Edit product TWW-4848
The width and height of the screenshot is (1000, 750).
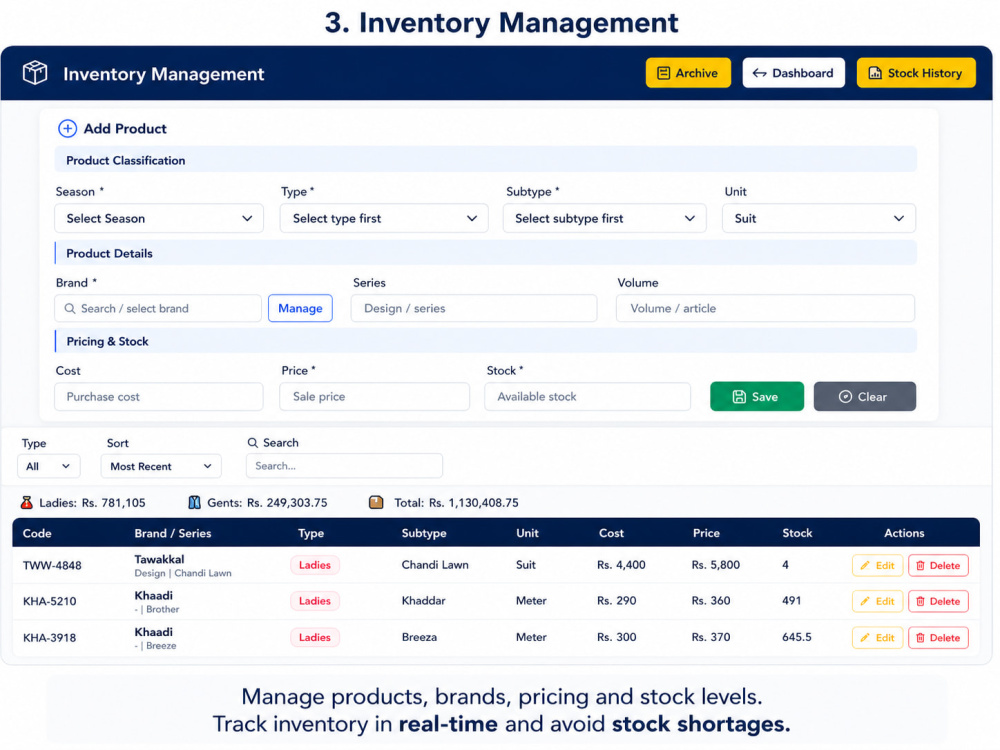[878, 566]
